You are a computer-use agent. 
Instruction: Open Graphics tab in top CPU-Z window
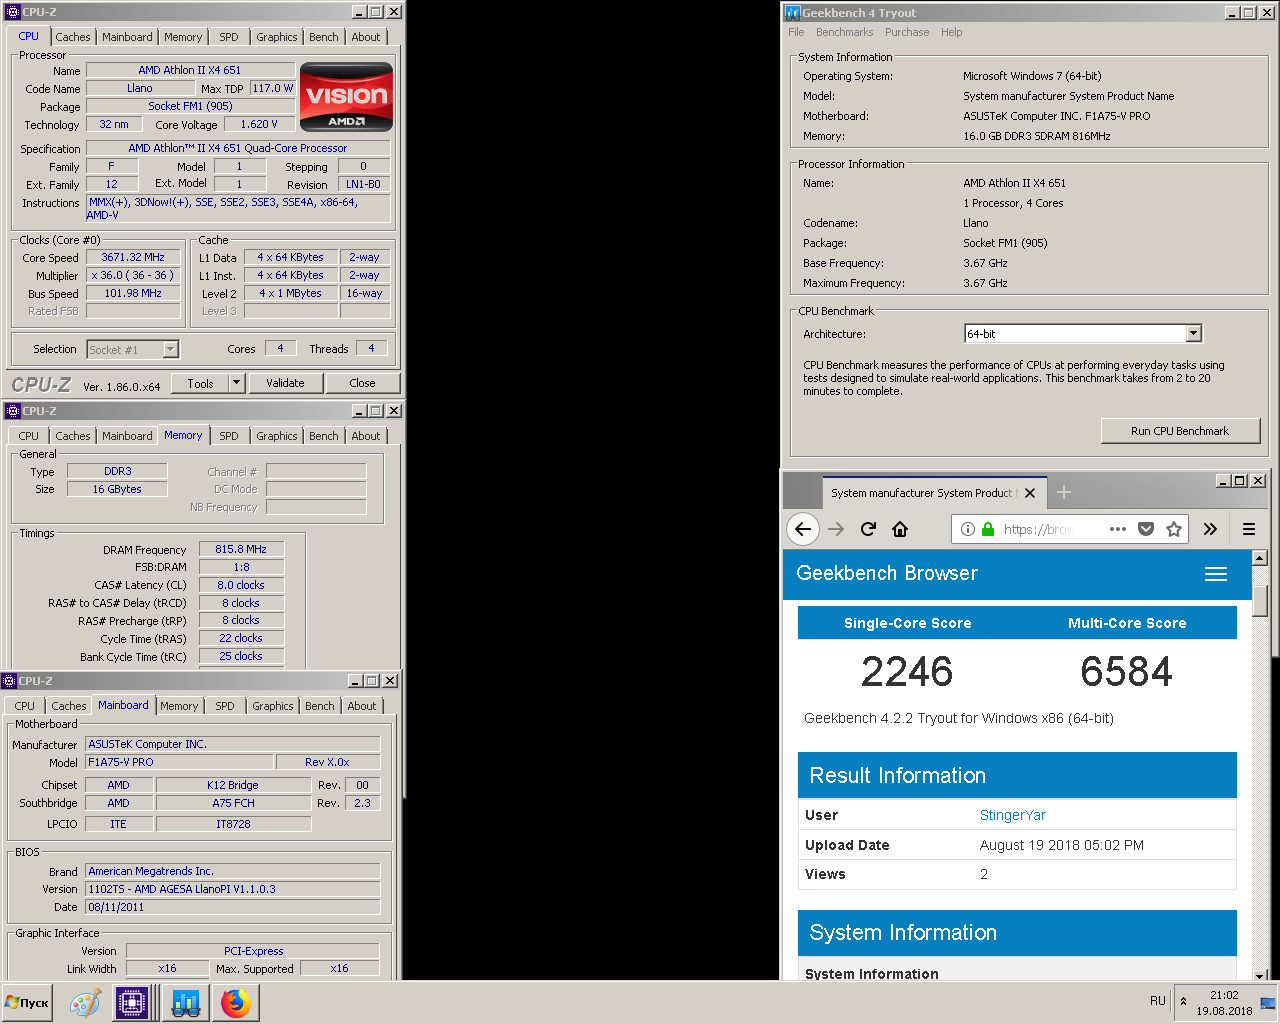276,37
